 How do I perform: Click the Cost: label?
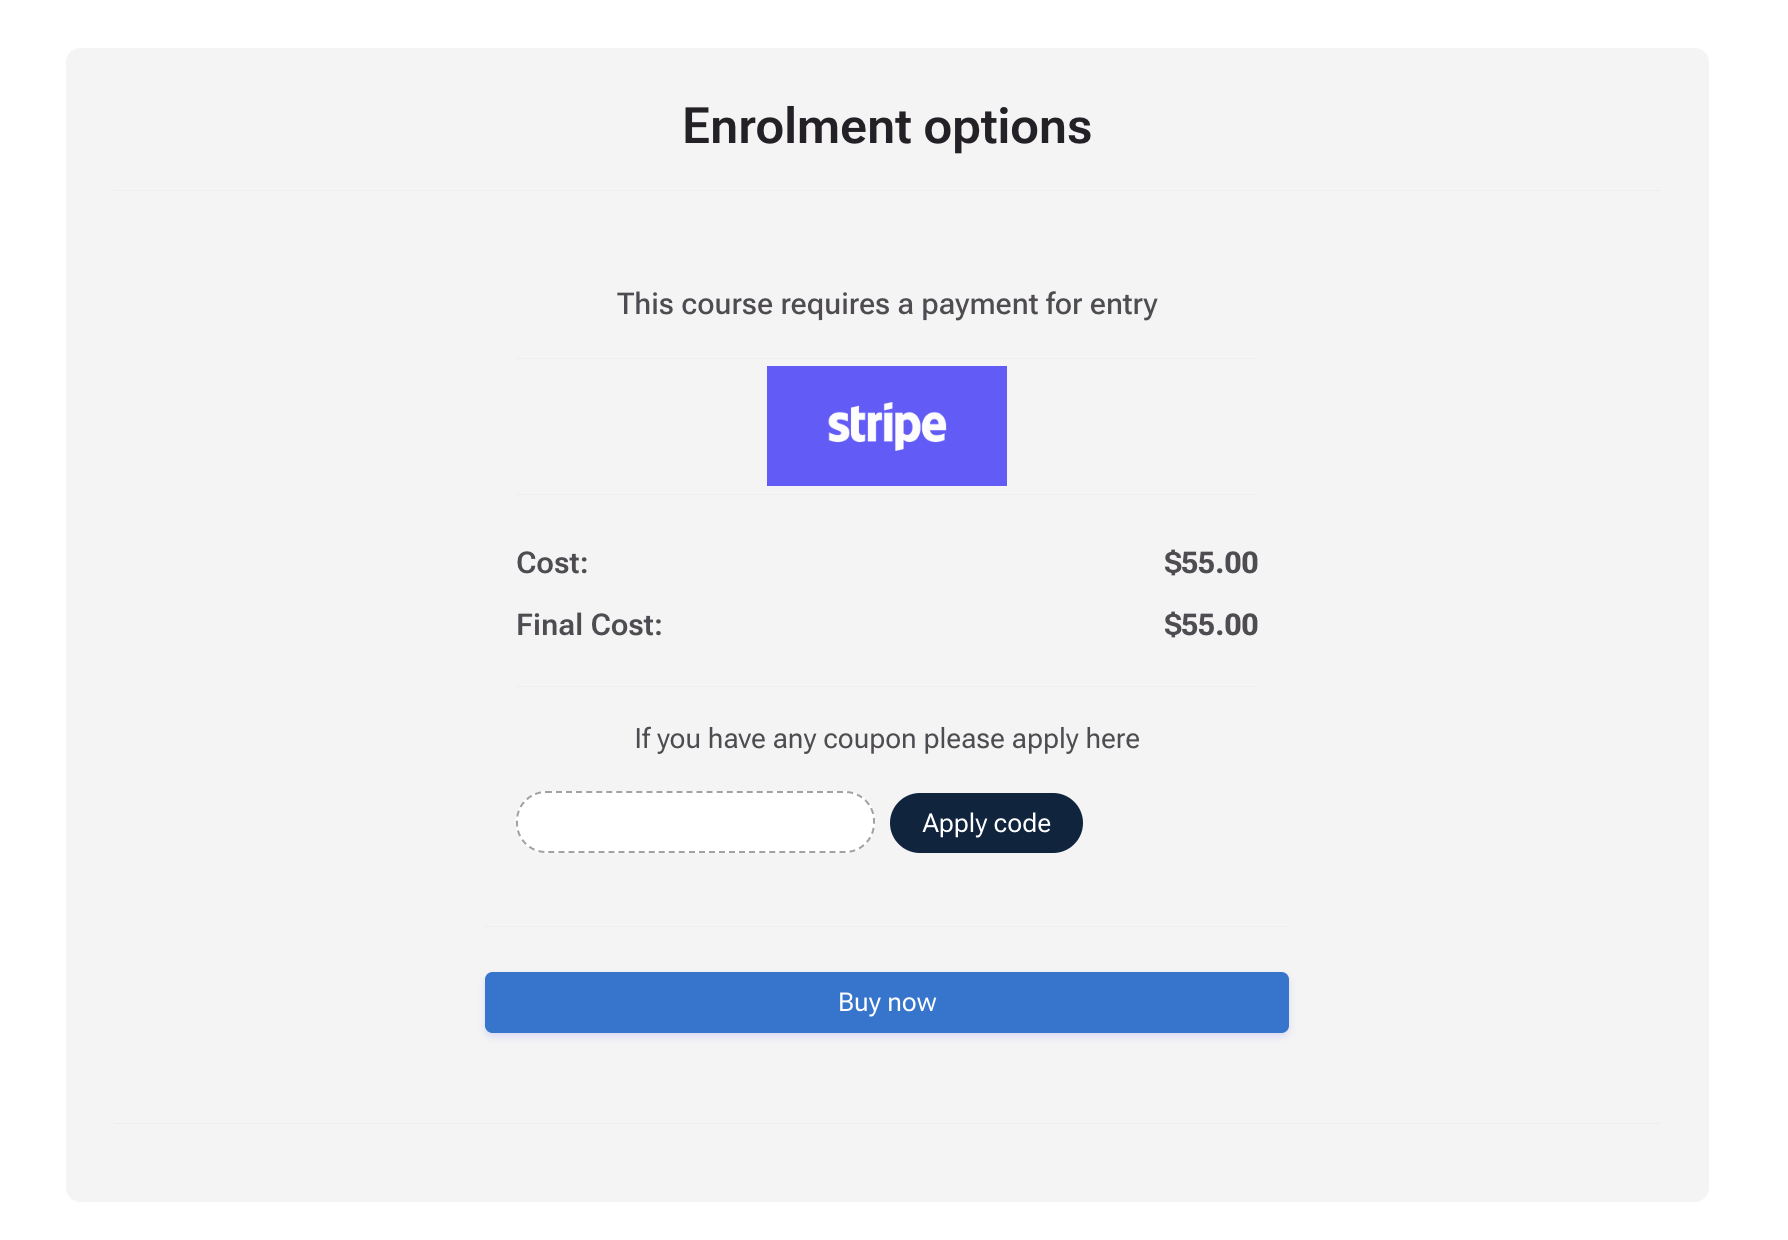point(552,563)
